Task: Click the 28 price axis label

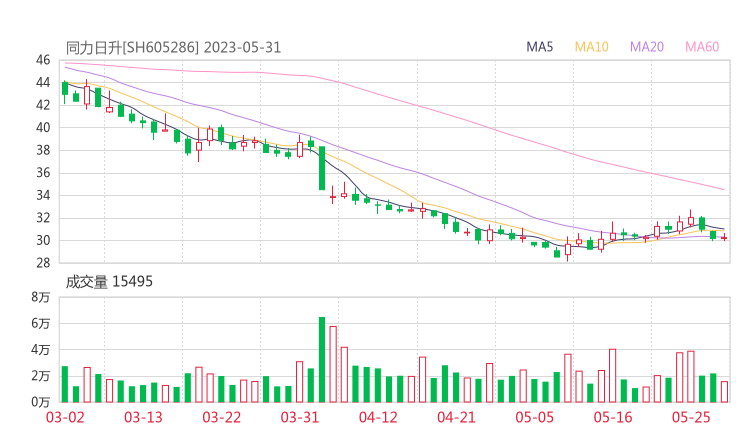Action: [43, 263]
